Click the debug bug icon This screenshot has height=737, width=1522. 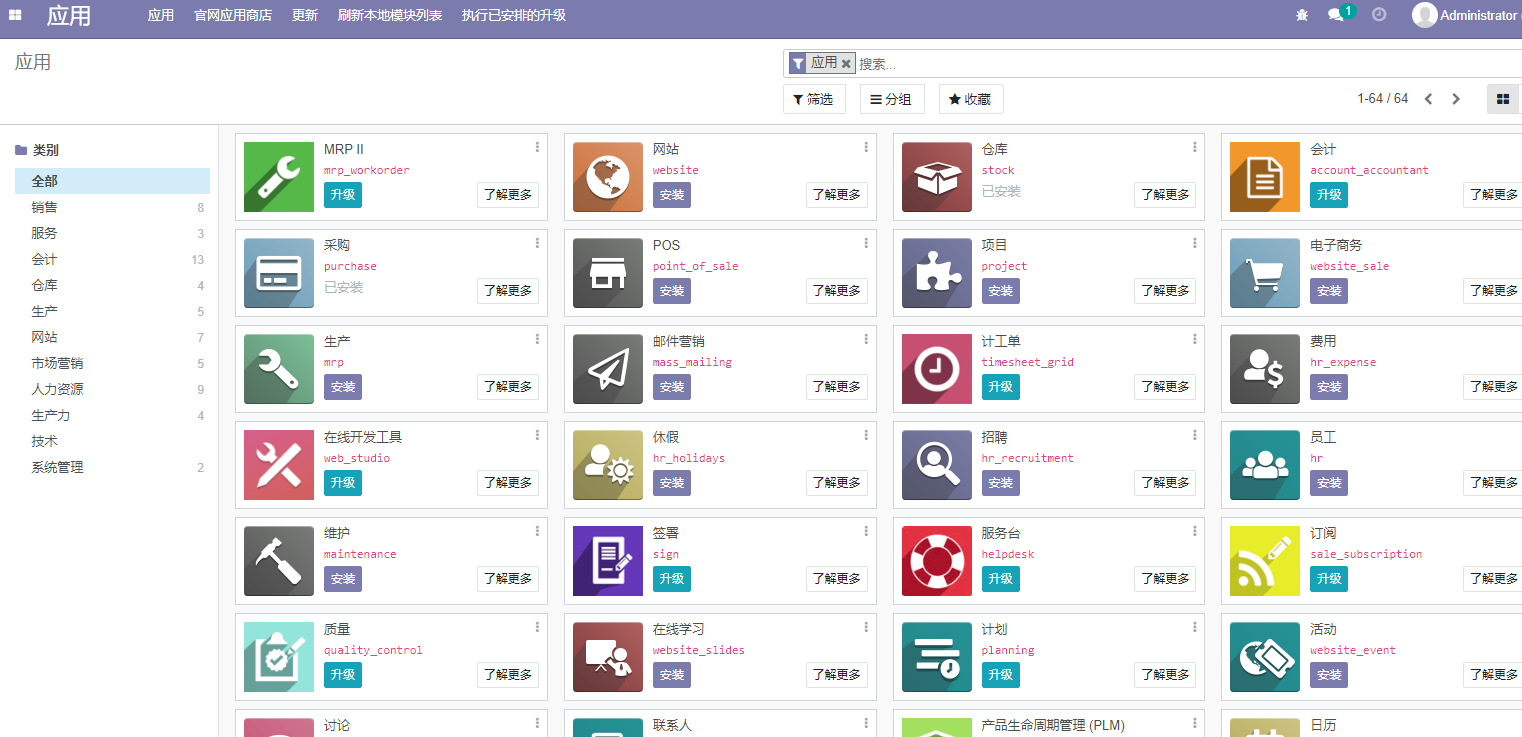pos(1301,15)
